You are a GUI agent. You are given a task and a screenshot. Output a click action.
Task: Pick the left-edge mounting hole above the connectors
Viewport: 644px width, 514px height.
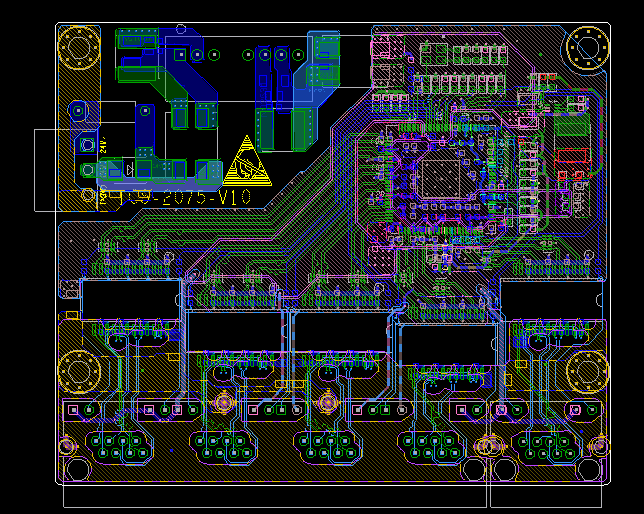pyautogui.click(x=79, y=371)
